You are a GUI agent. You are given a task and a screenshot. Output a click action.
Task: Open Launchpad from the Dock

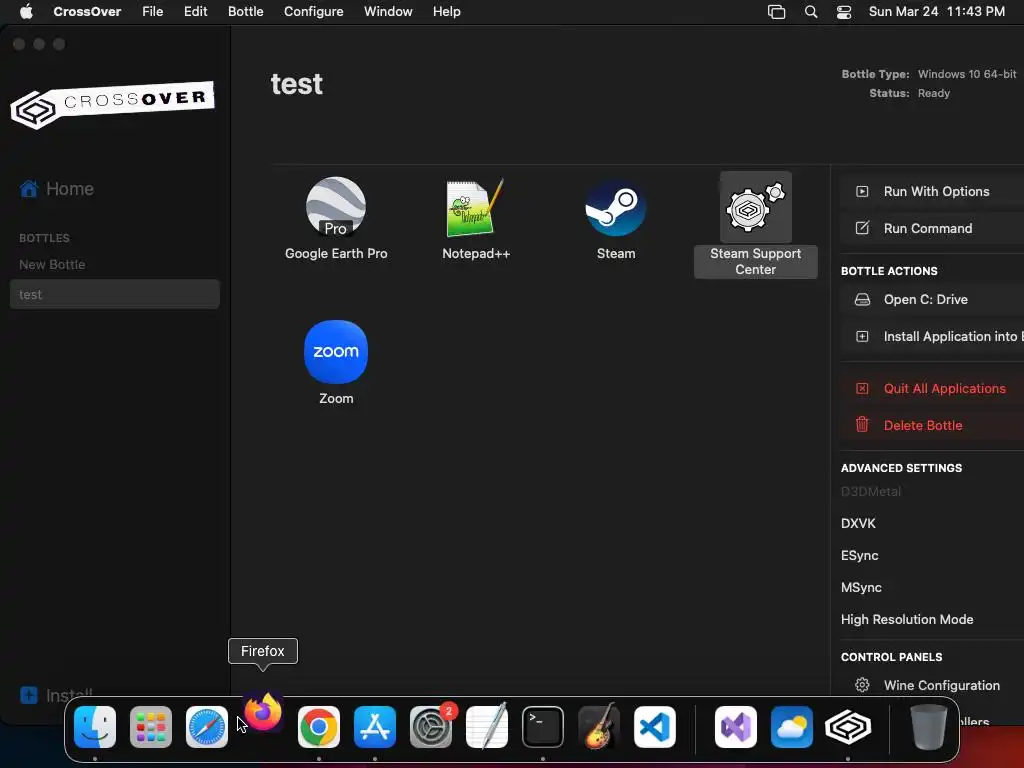[151, 727]
